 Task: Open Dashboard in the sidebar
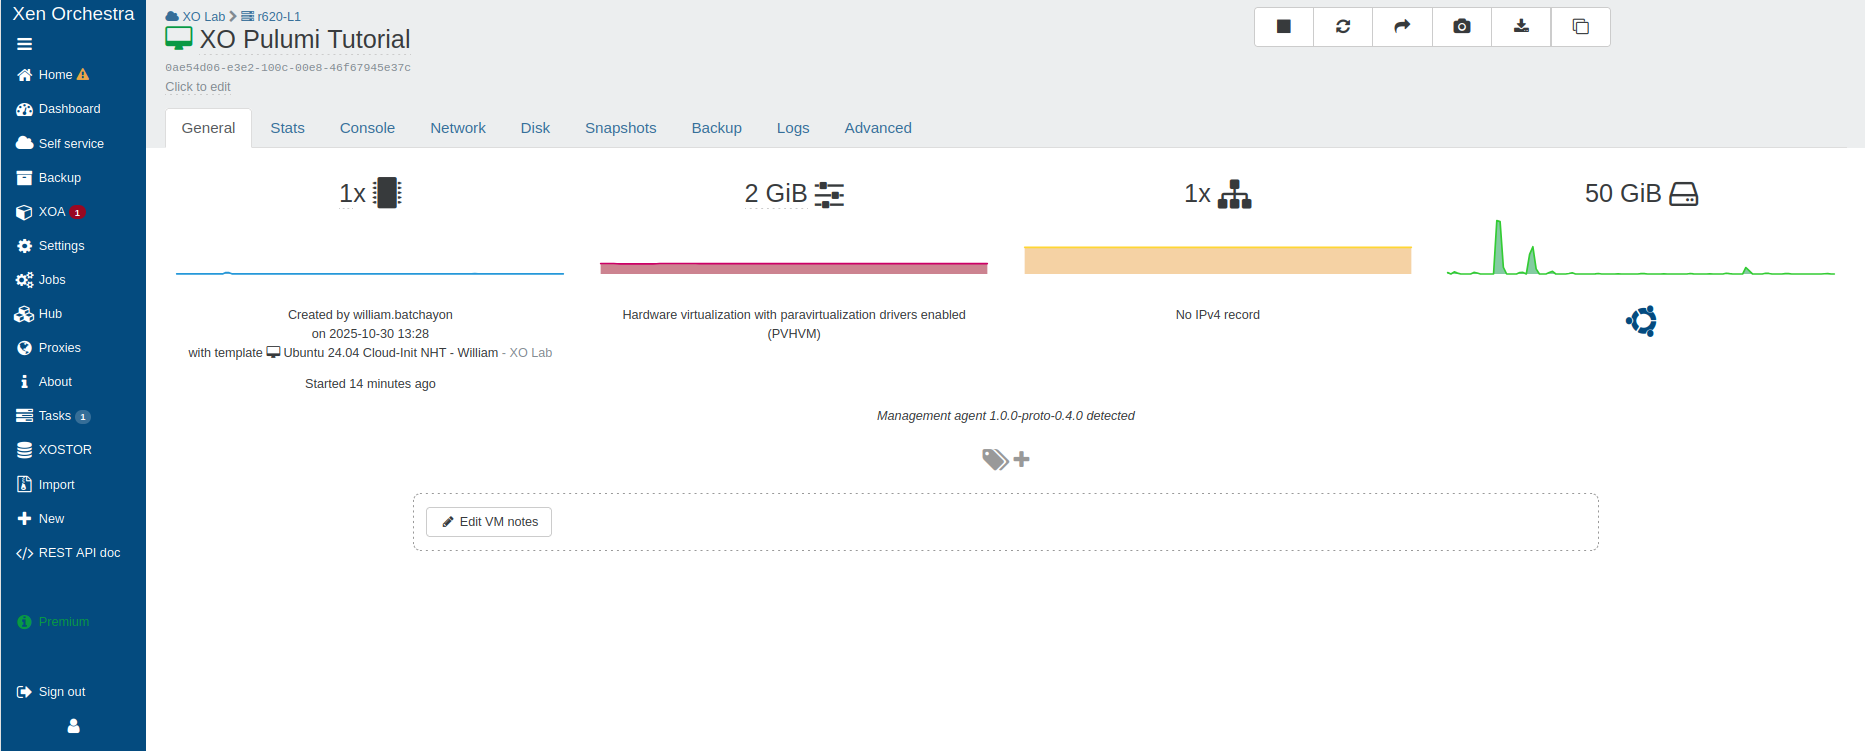pyautogui.click(x=69, y=109)
